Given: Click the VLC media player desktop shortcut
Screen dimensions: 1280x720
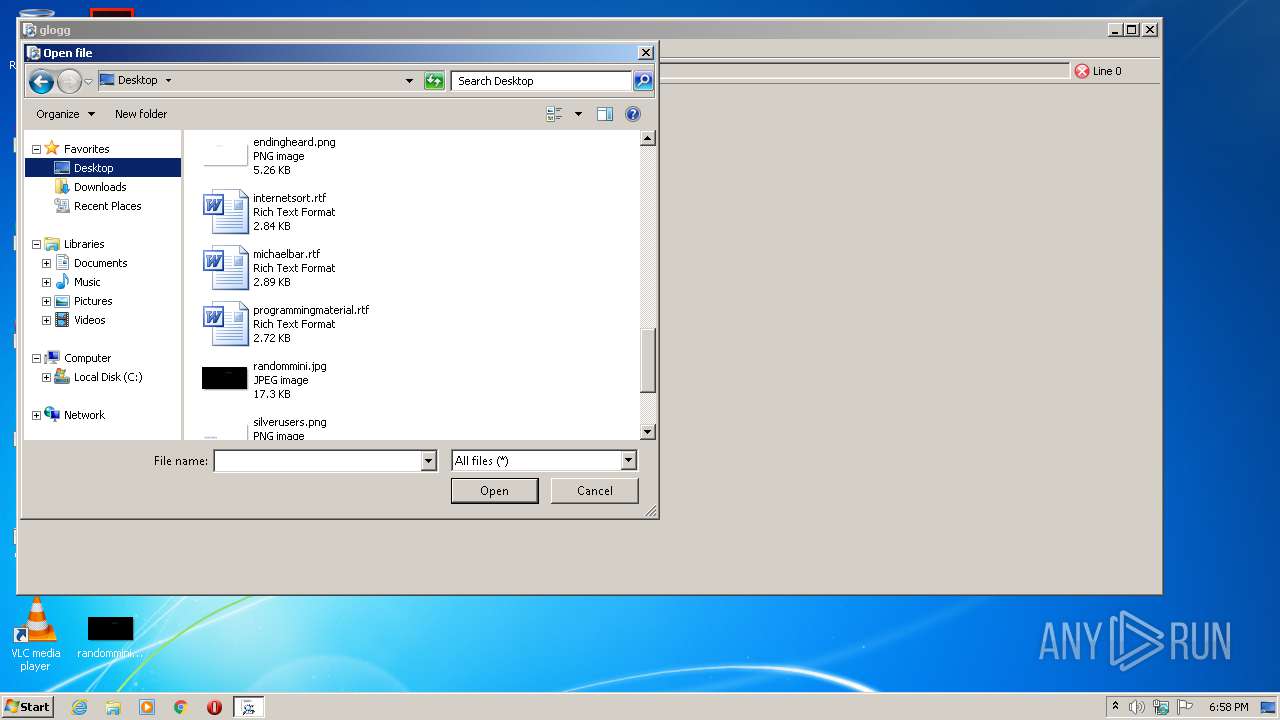Looking at the screenshot, I should 36,634.
